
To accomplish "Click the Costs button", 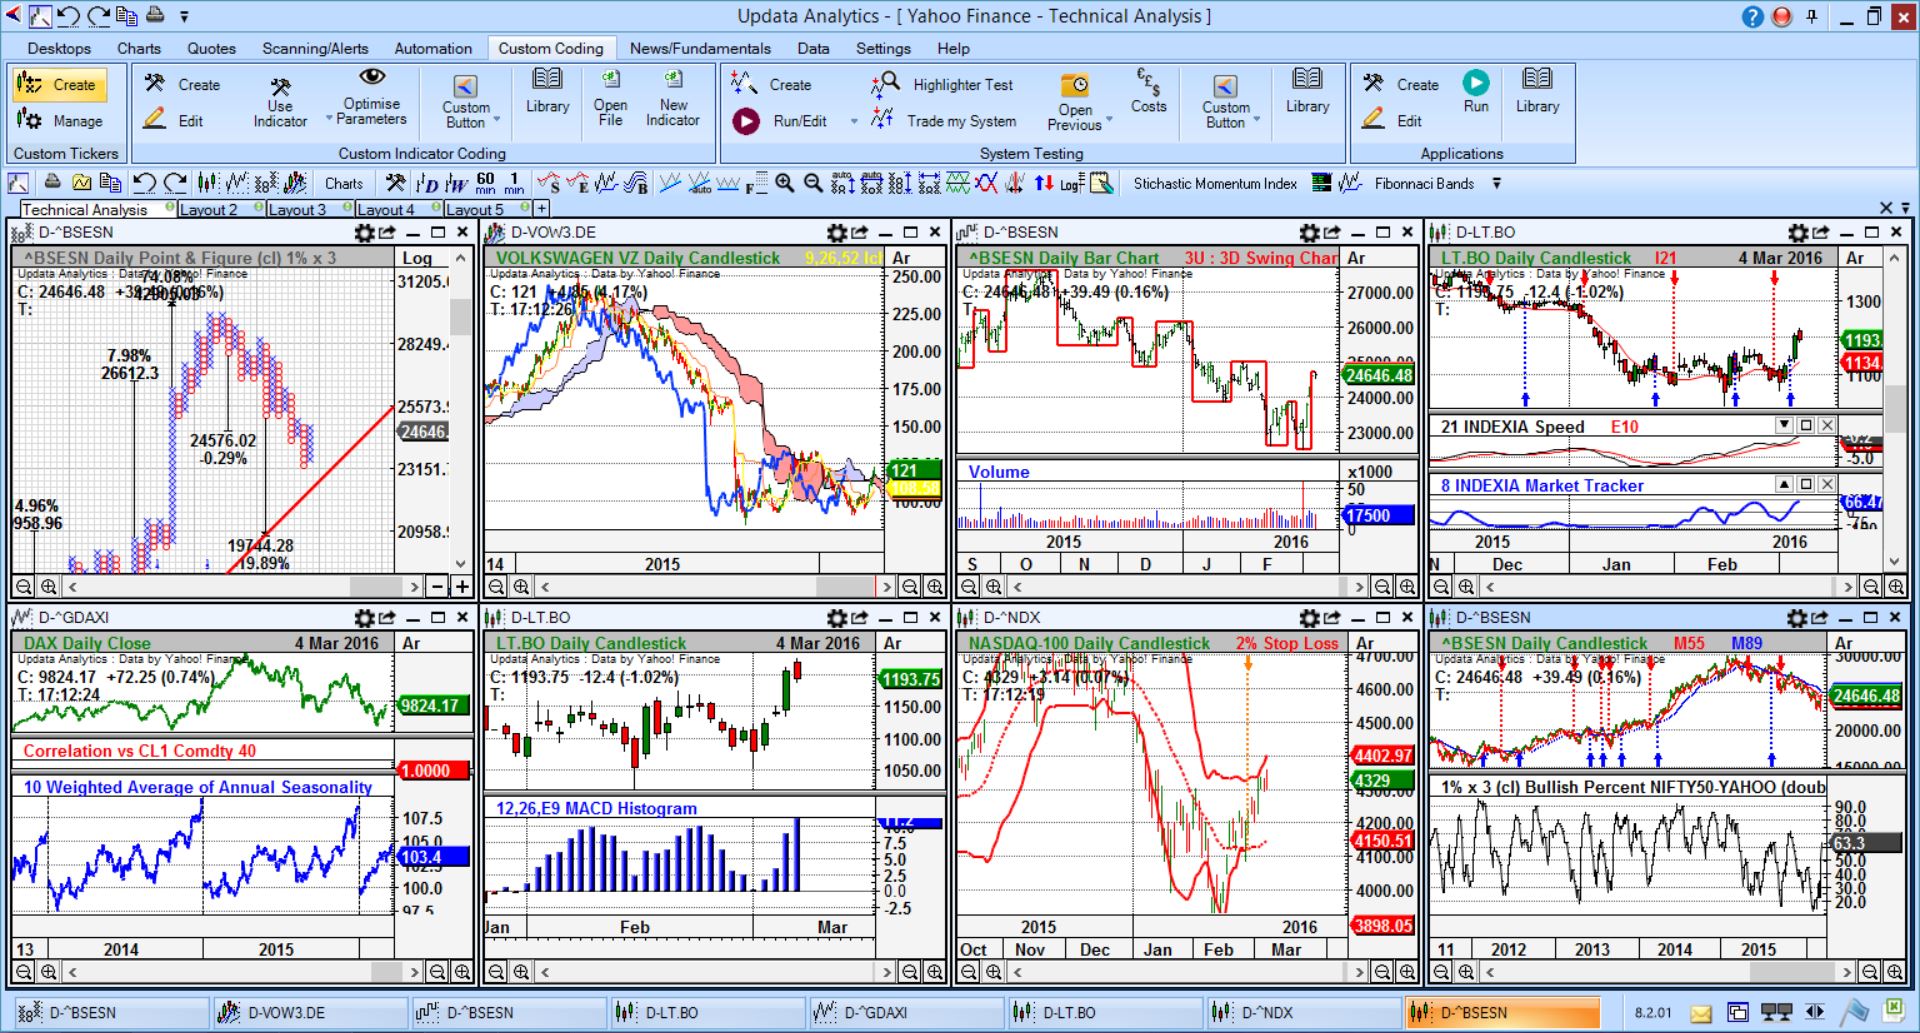I will (x=1149, y=90).
